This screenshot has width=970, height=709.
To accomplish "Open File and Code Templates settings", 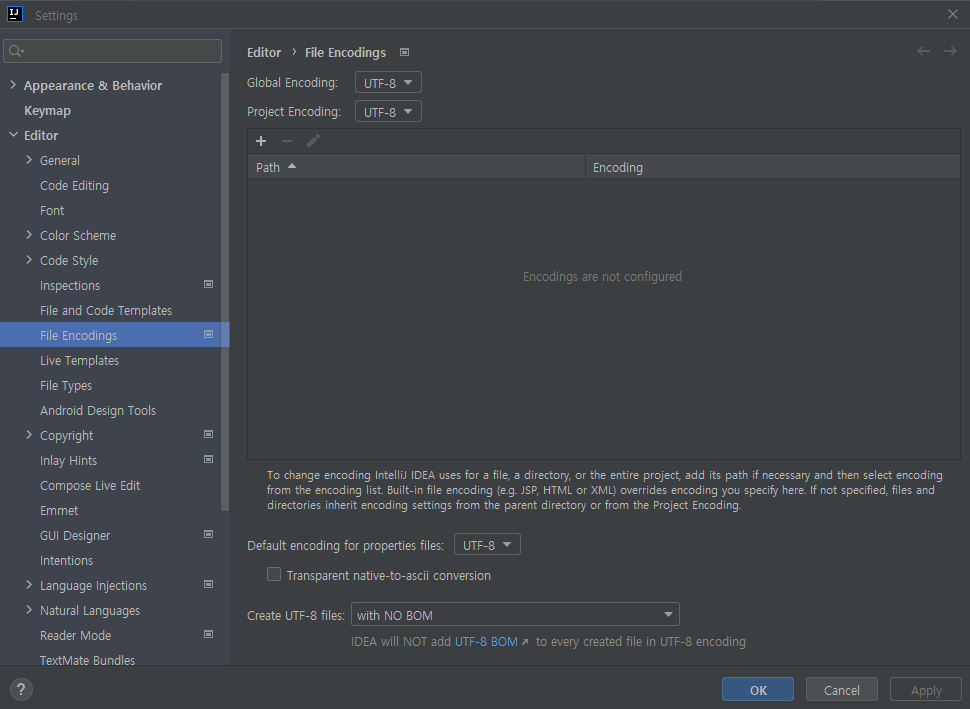I will pyautogui.click(x=106, y=311).
